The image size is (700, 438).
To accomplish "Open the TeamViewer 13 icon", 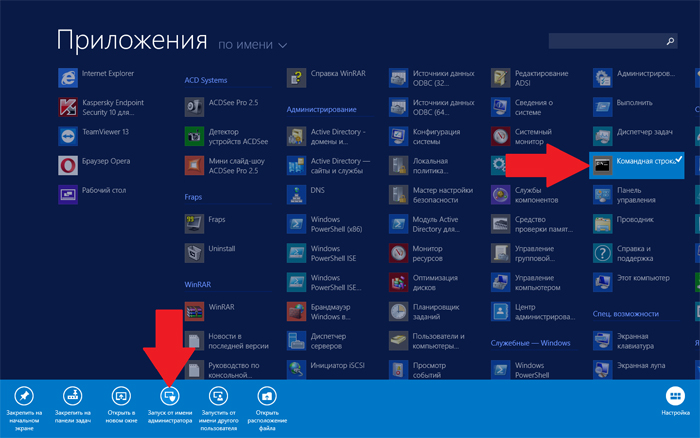I will click(x=68, y=136).
